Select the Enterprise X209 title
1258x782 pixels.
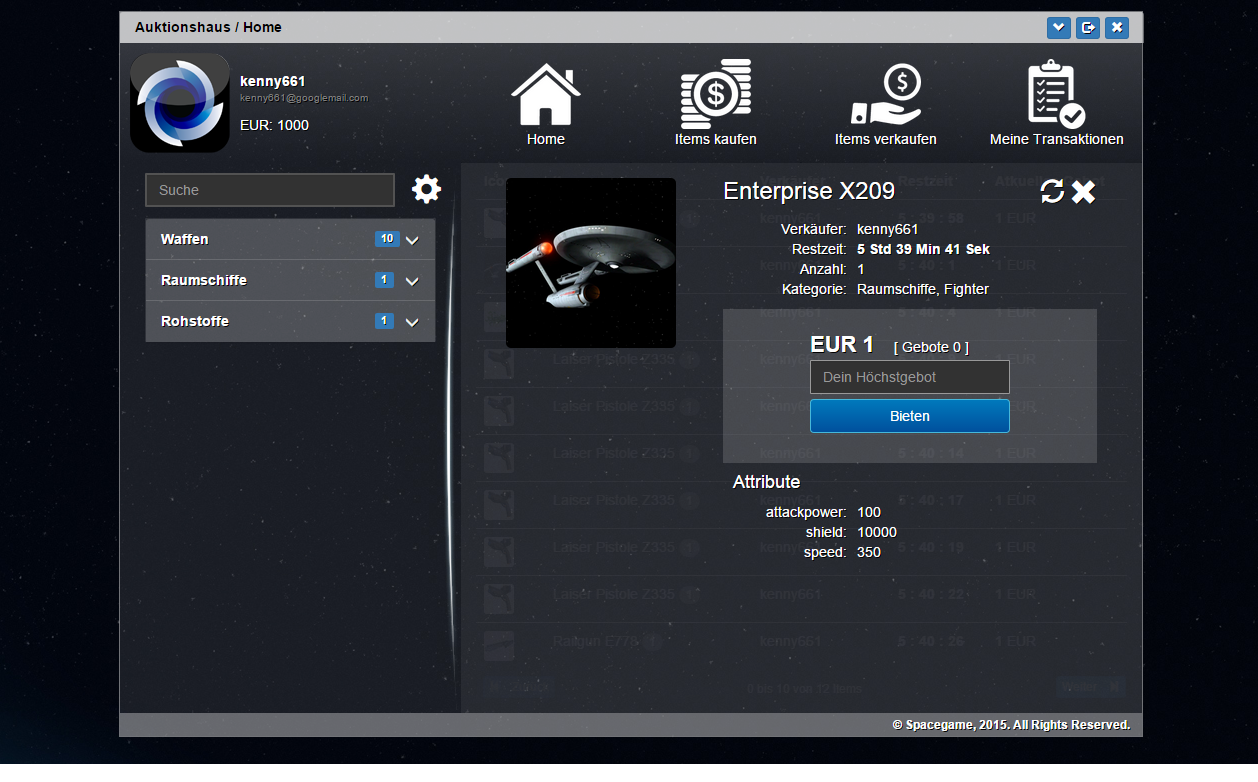809,191
